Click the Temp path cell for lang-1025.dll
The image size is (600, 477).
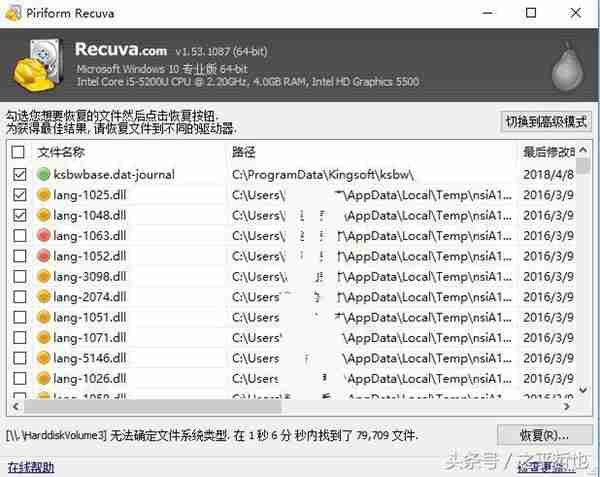372,195
